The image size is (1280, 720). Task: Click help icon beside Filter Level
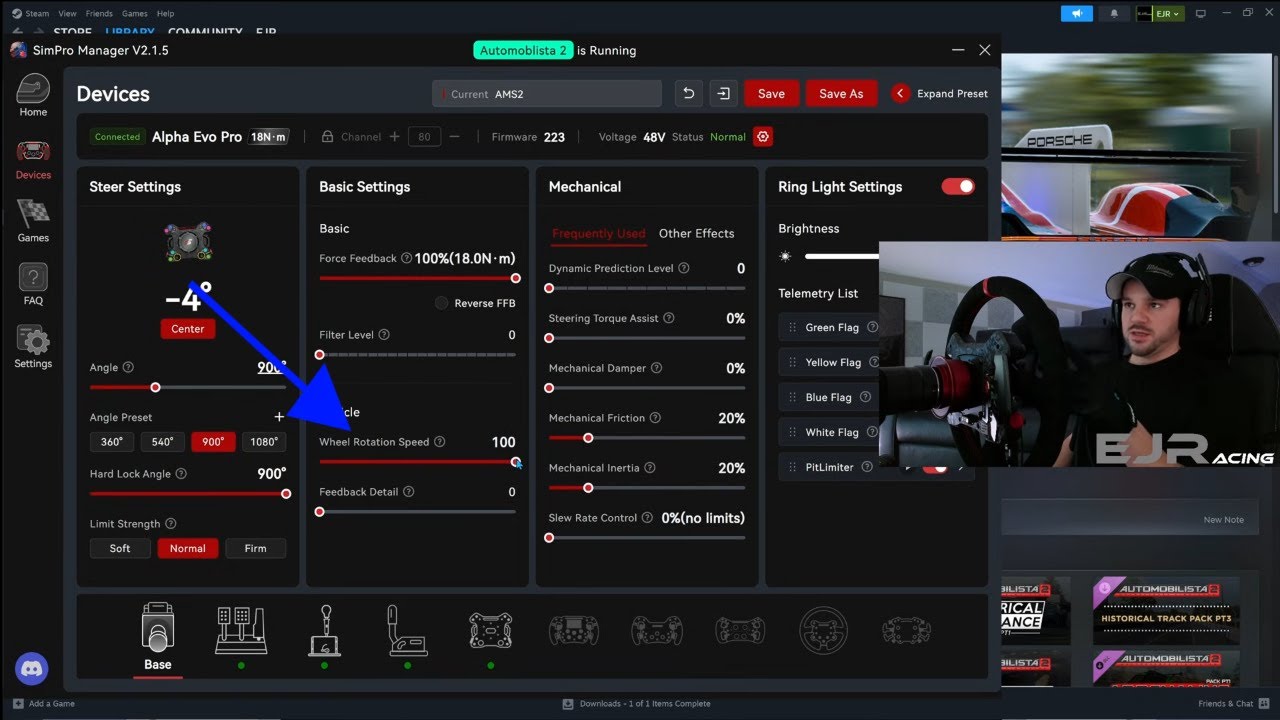point(384,335)
